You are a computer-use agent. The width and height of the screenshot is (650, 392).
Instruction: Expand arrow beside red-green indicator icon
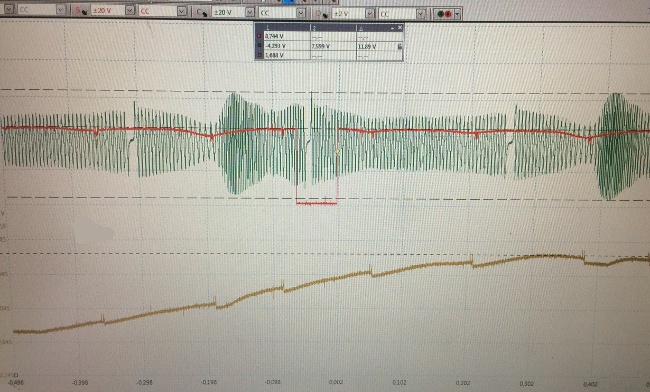coord(457,15)
